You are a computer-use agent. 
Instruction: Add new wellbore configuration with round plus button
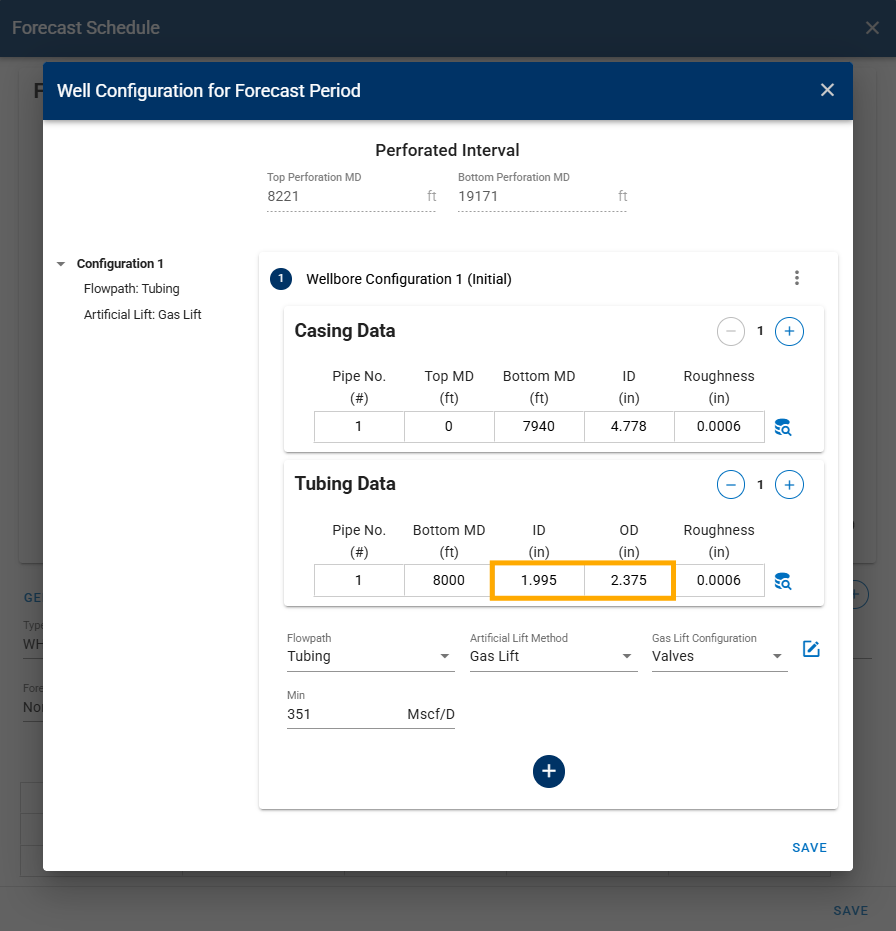548,771
